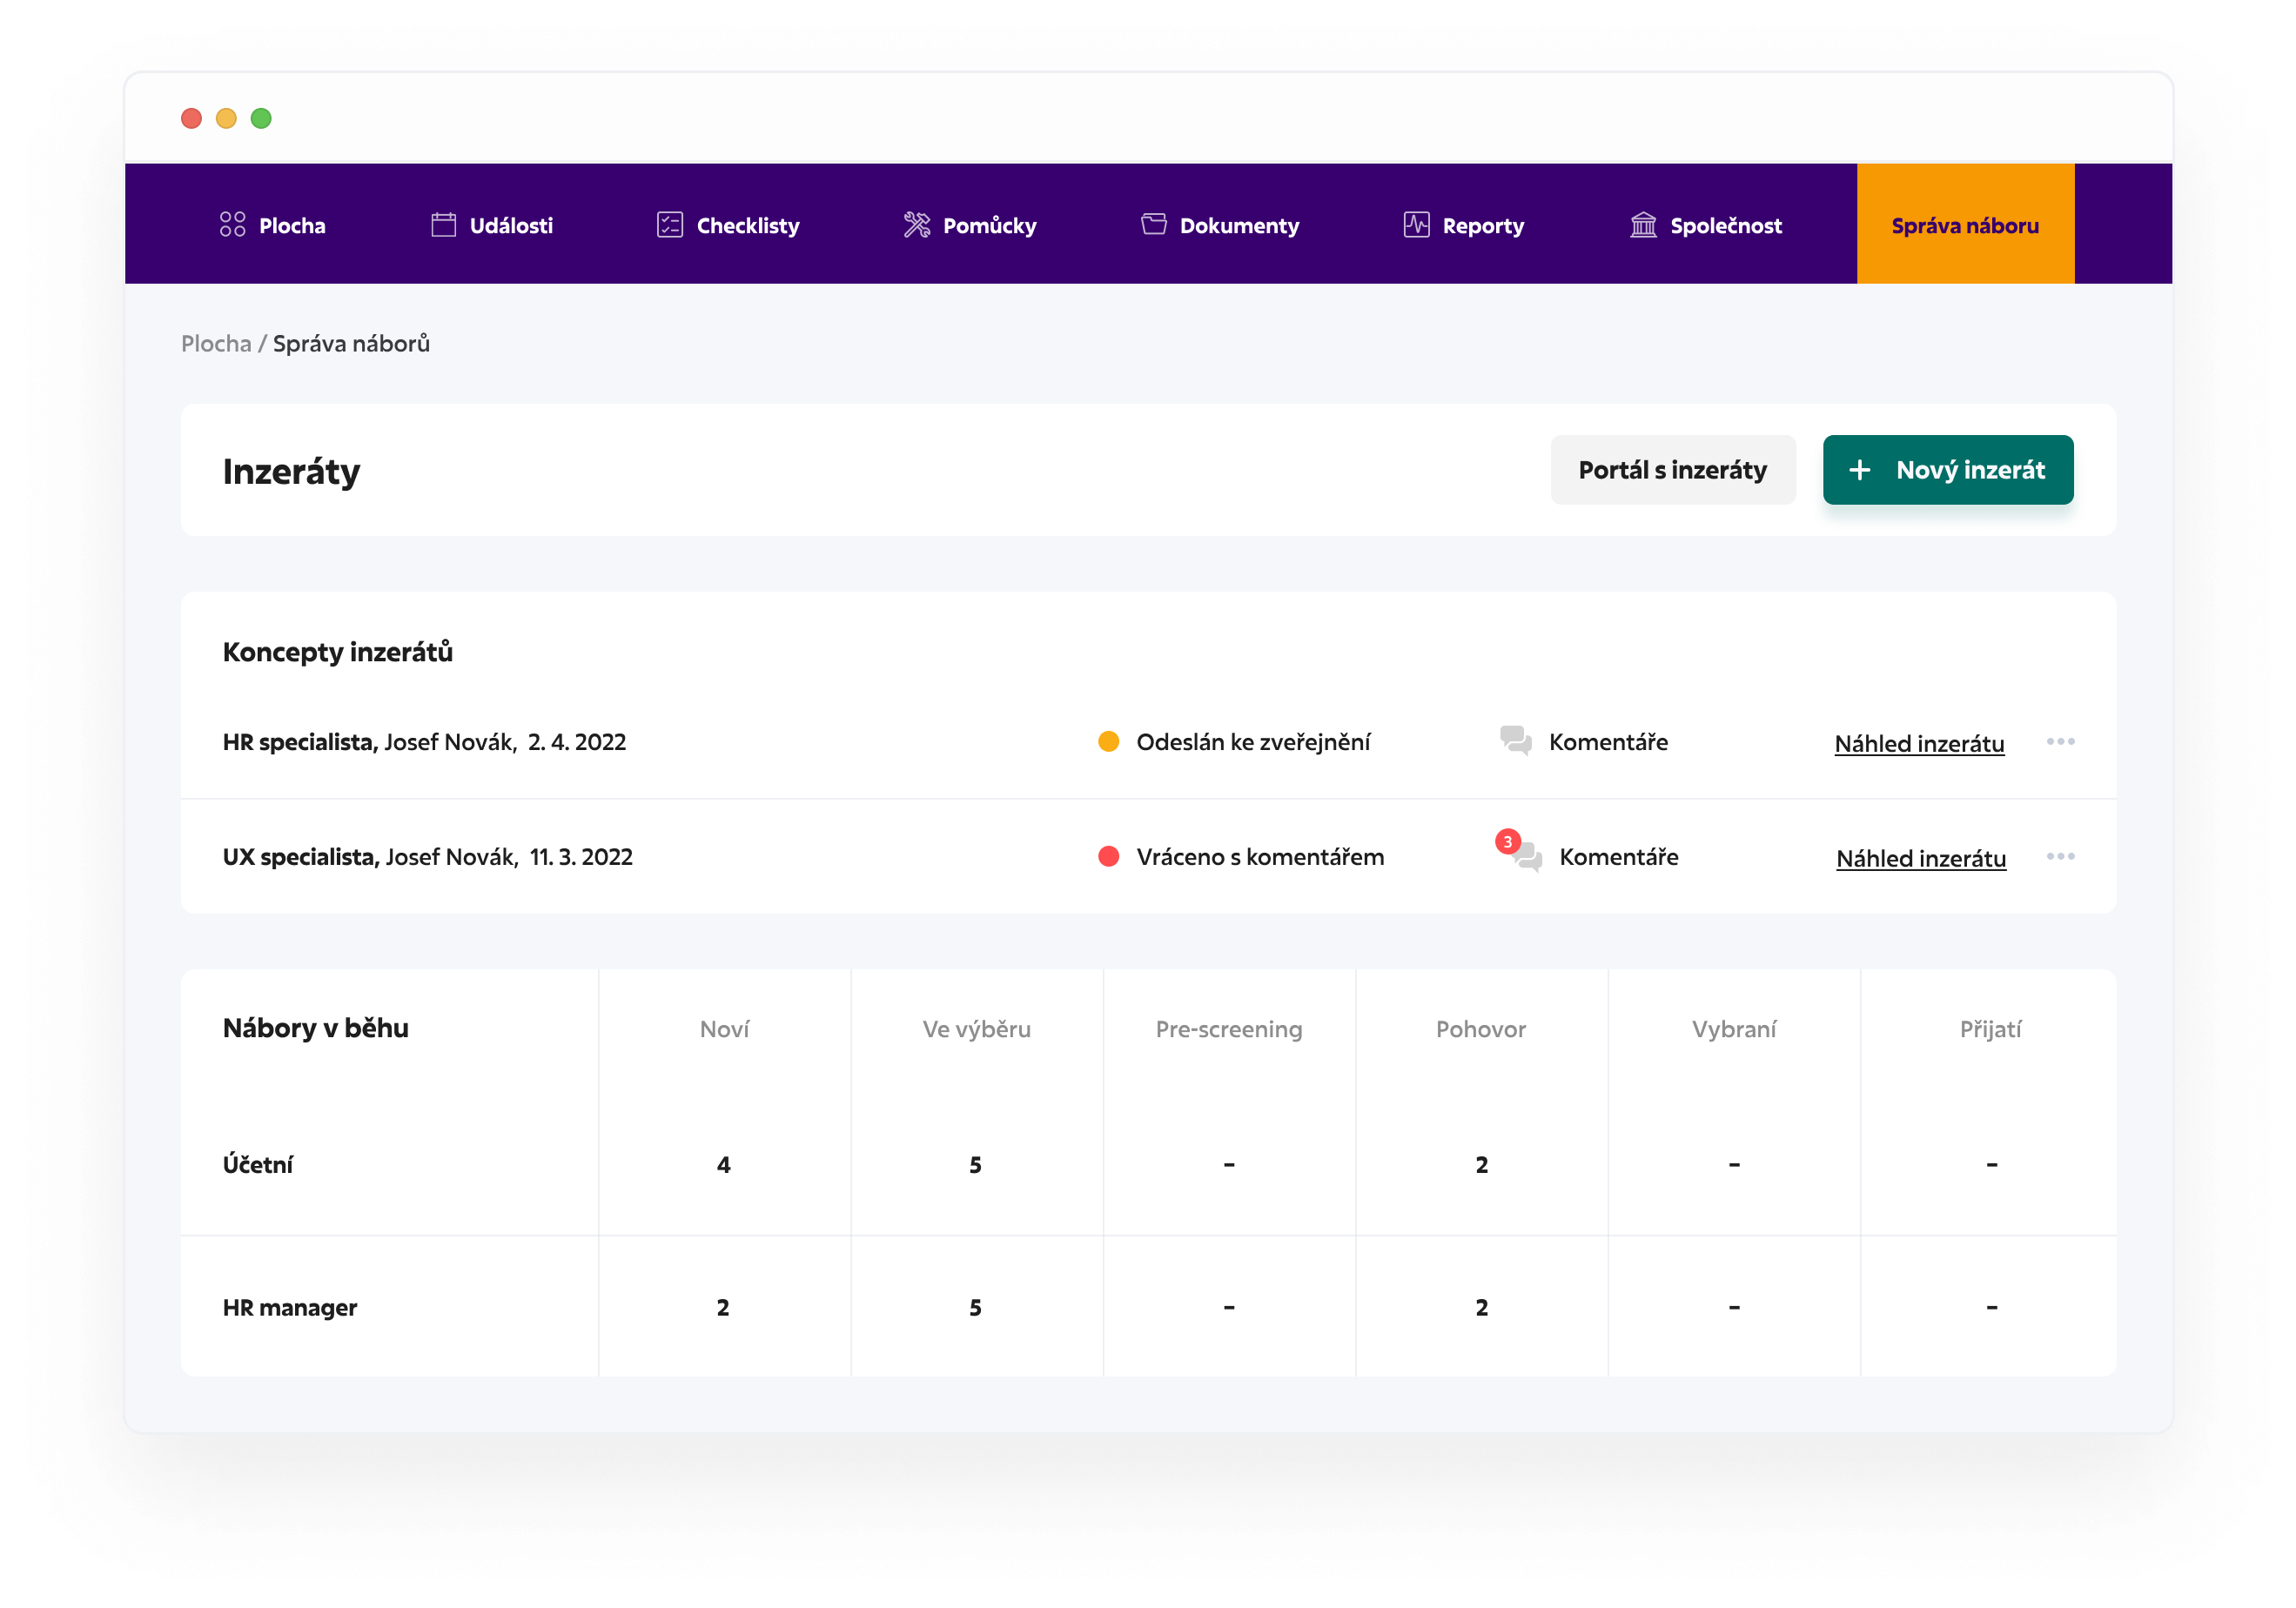Click the HR manager recruitment row label
The image size is (2296, 1608).
pos(290,1307)
